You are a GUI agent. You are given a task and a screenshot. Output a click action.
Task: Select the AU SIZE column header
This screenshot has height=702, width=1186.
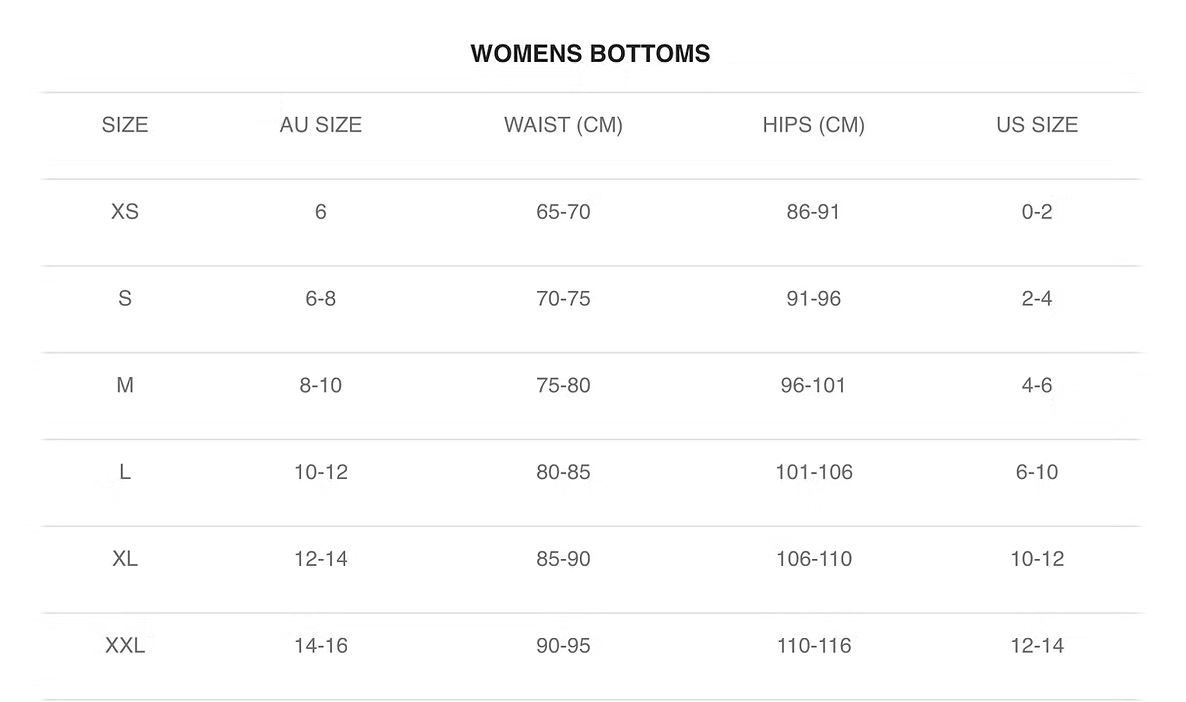tap(321, 125)
